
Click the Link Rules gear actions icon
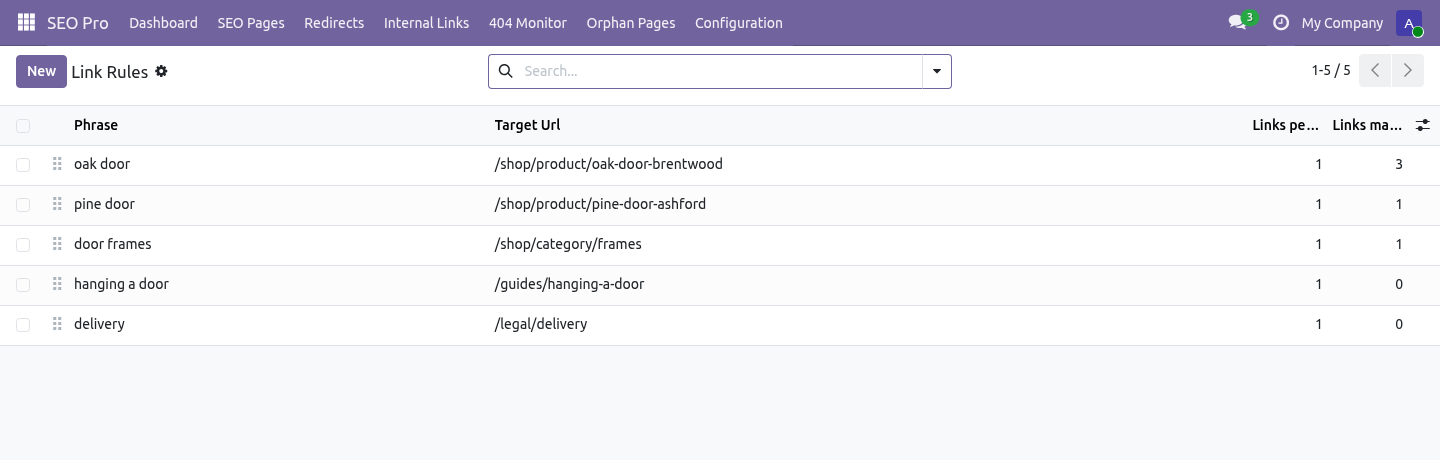tap(161, 71)
